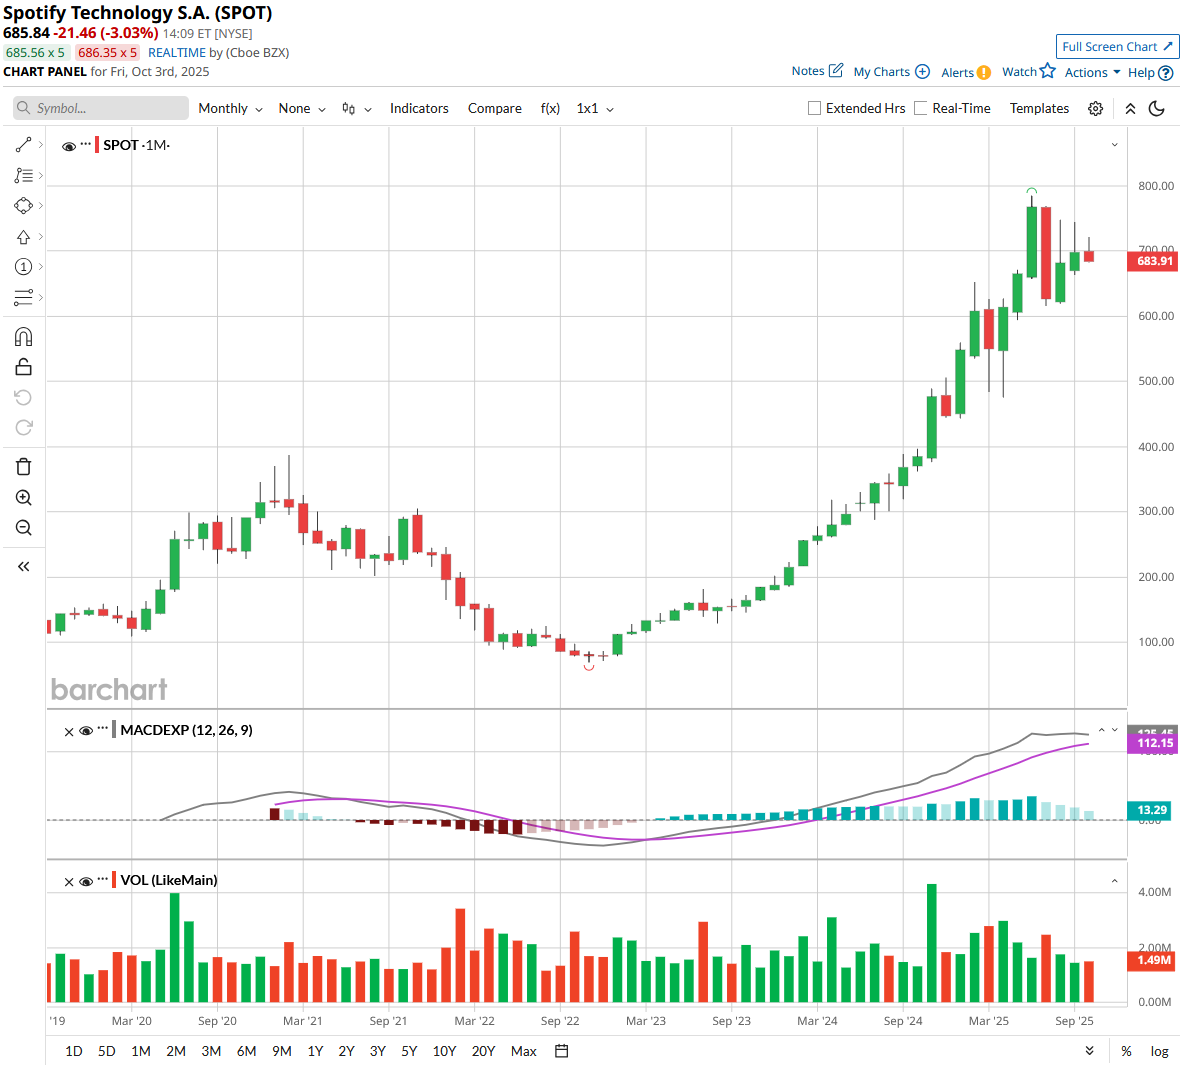This screenshot has width=1195, height=1074.
Task: Open the Actions dropdown menu
Action: point(1092,72)
